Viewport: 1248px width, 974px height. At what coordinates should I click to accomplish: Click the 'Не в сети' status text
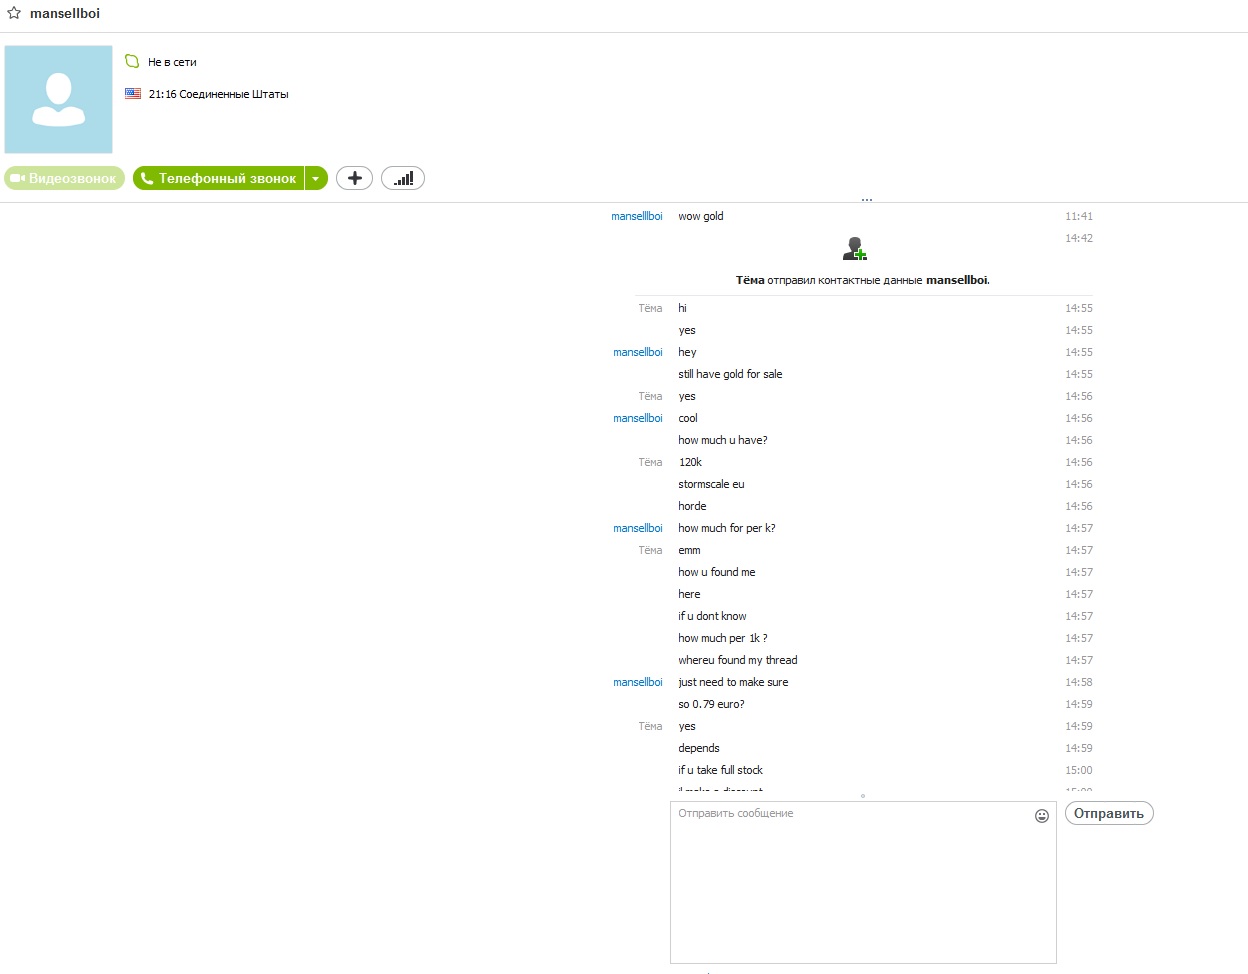(172, 62)
